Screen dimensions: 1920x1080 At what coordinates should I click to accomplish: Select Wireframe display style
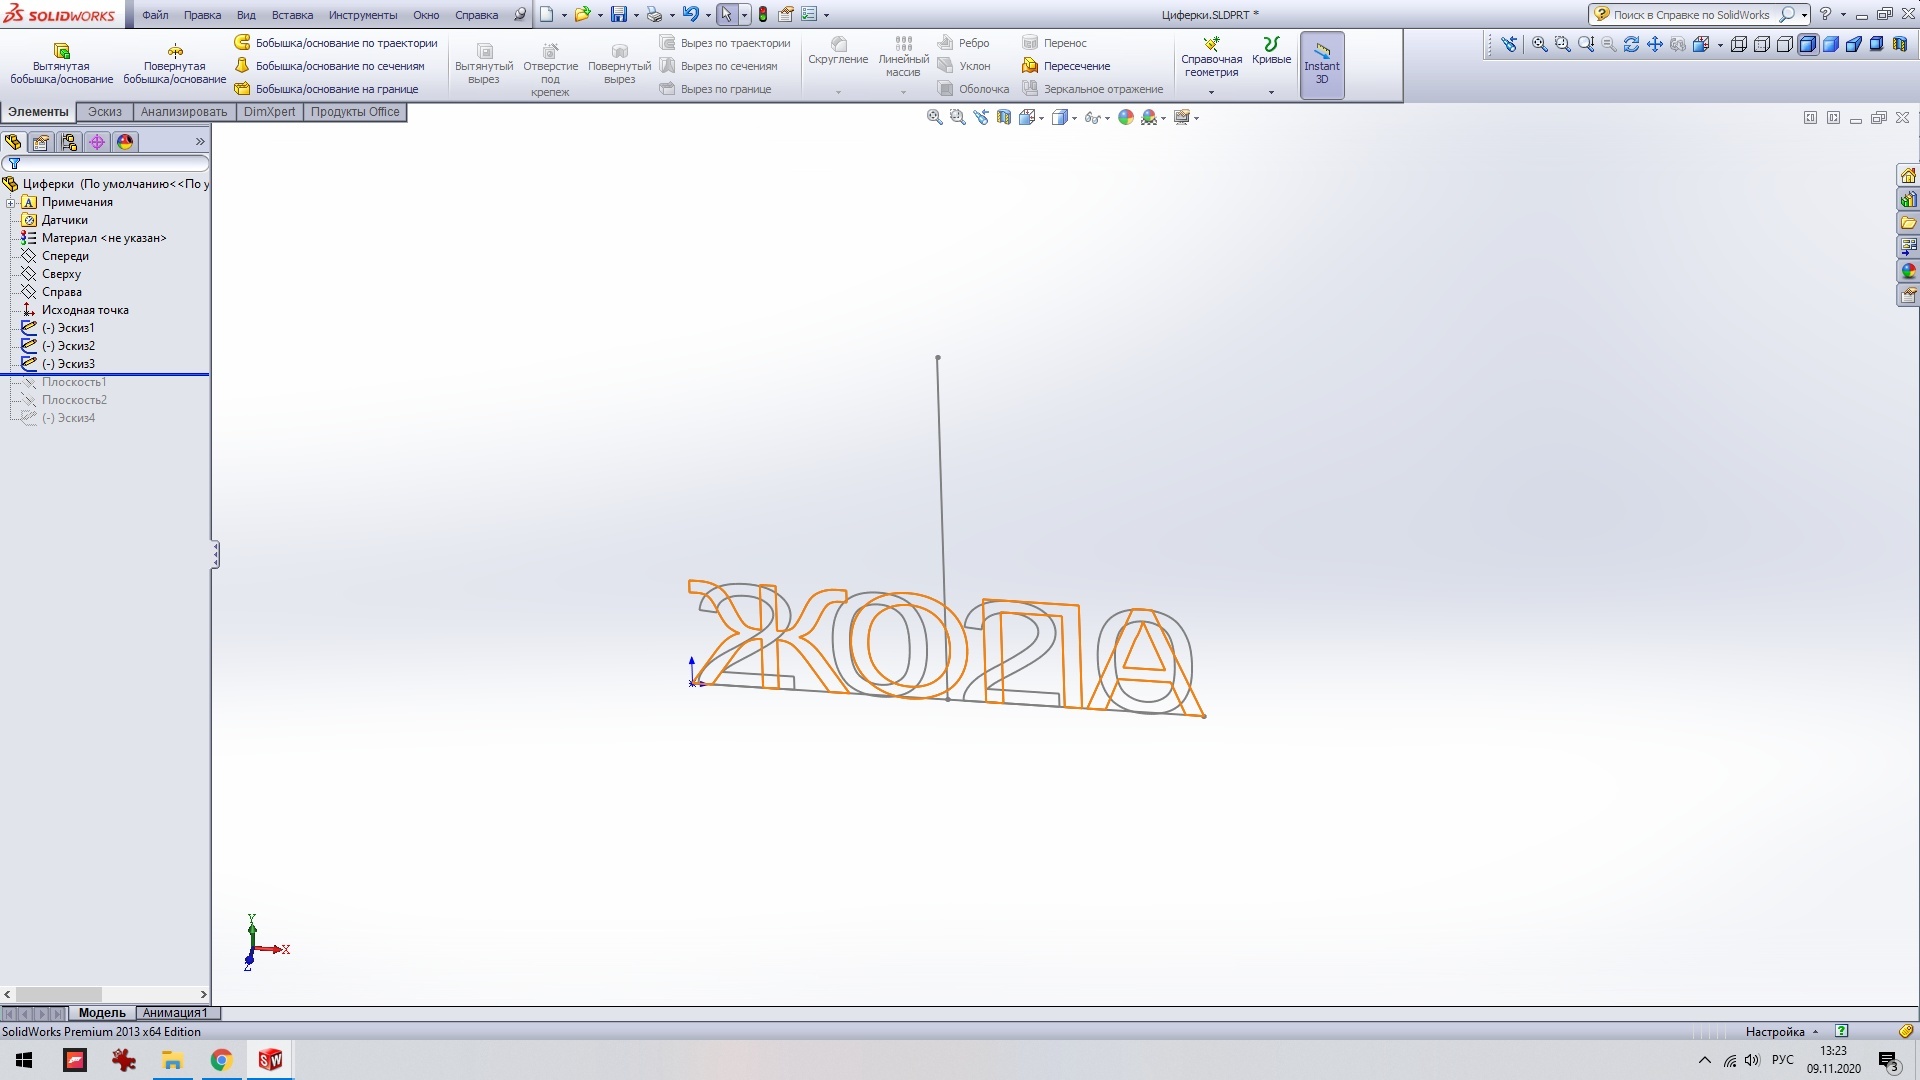(x=1739, y=44)
